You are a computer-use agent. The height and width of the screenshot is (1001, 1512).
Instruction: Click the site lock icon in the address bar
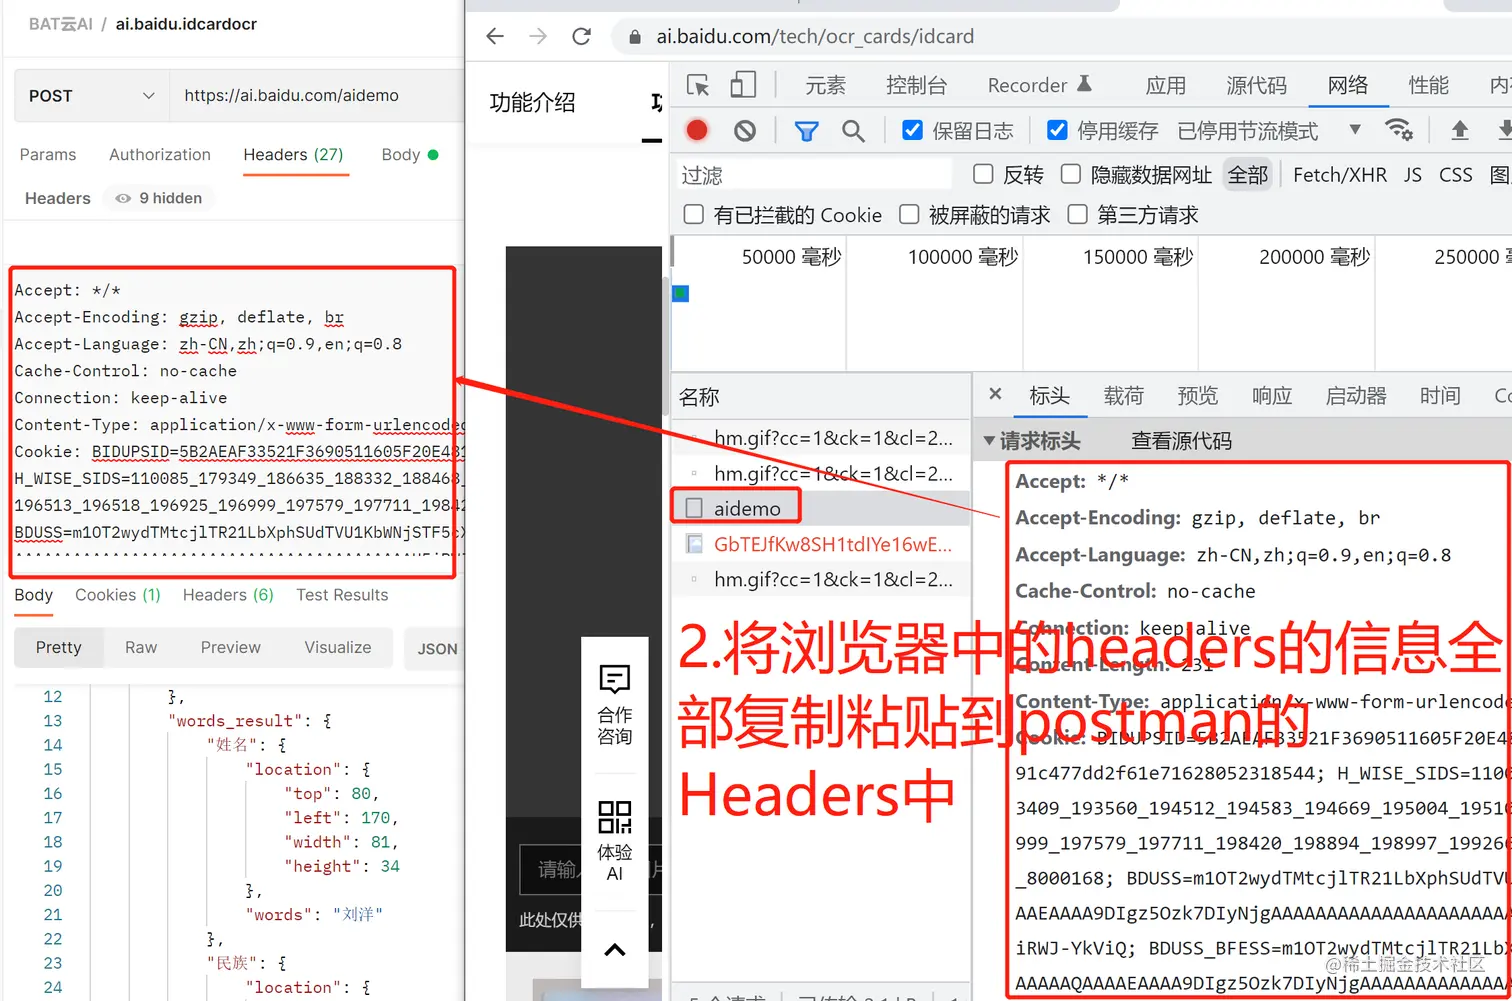pos(634,37)
